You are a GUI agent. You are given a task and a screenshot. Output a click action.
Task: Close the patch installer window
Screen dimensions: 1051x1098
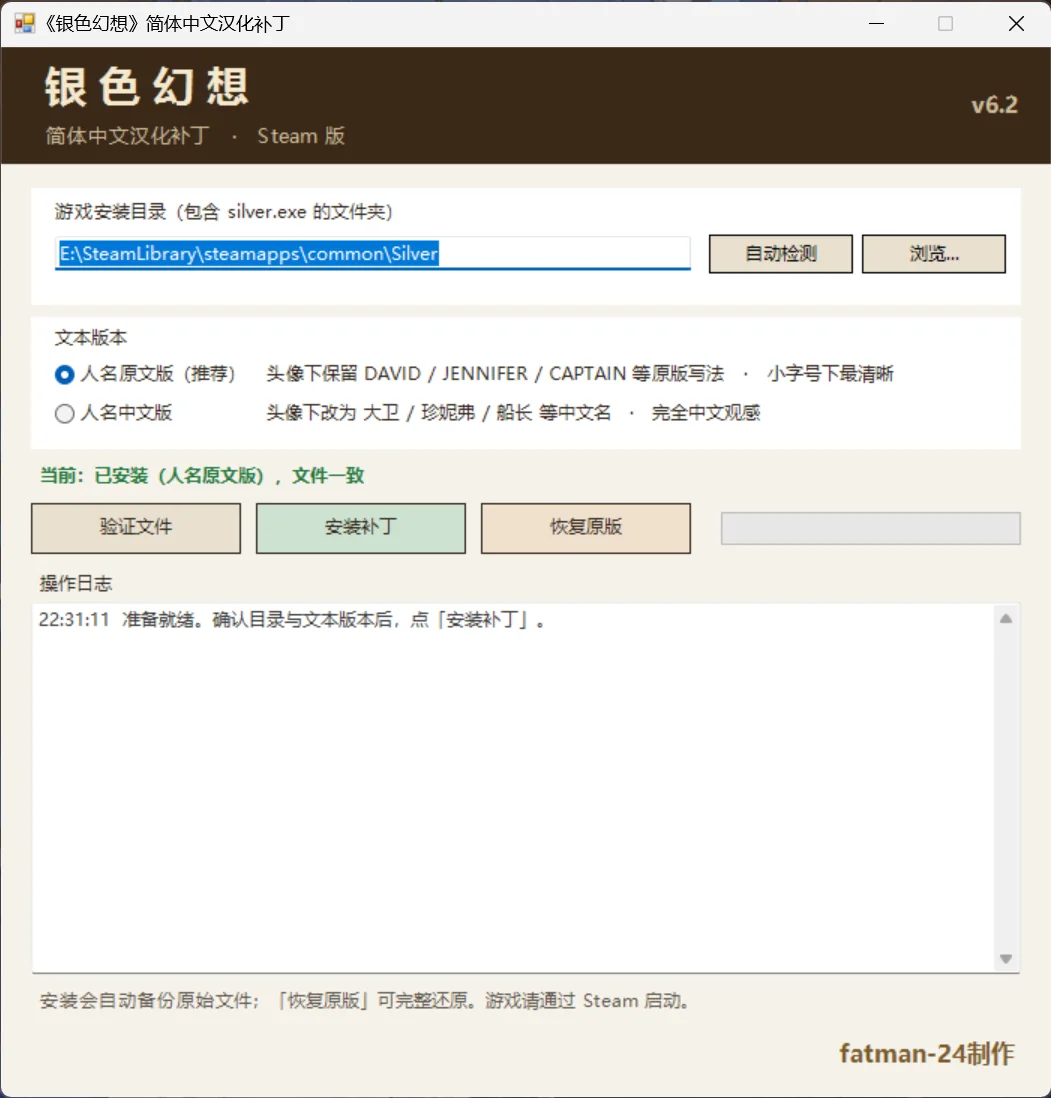point(1016,24)
